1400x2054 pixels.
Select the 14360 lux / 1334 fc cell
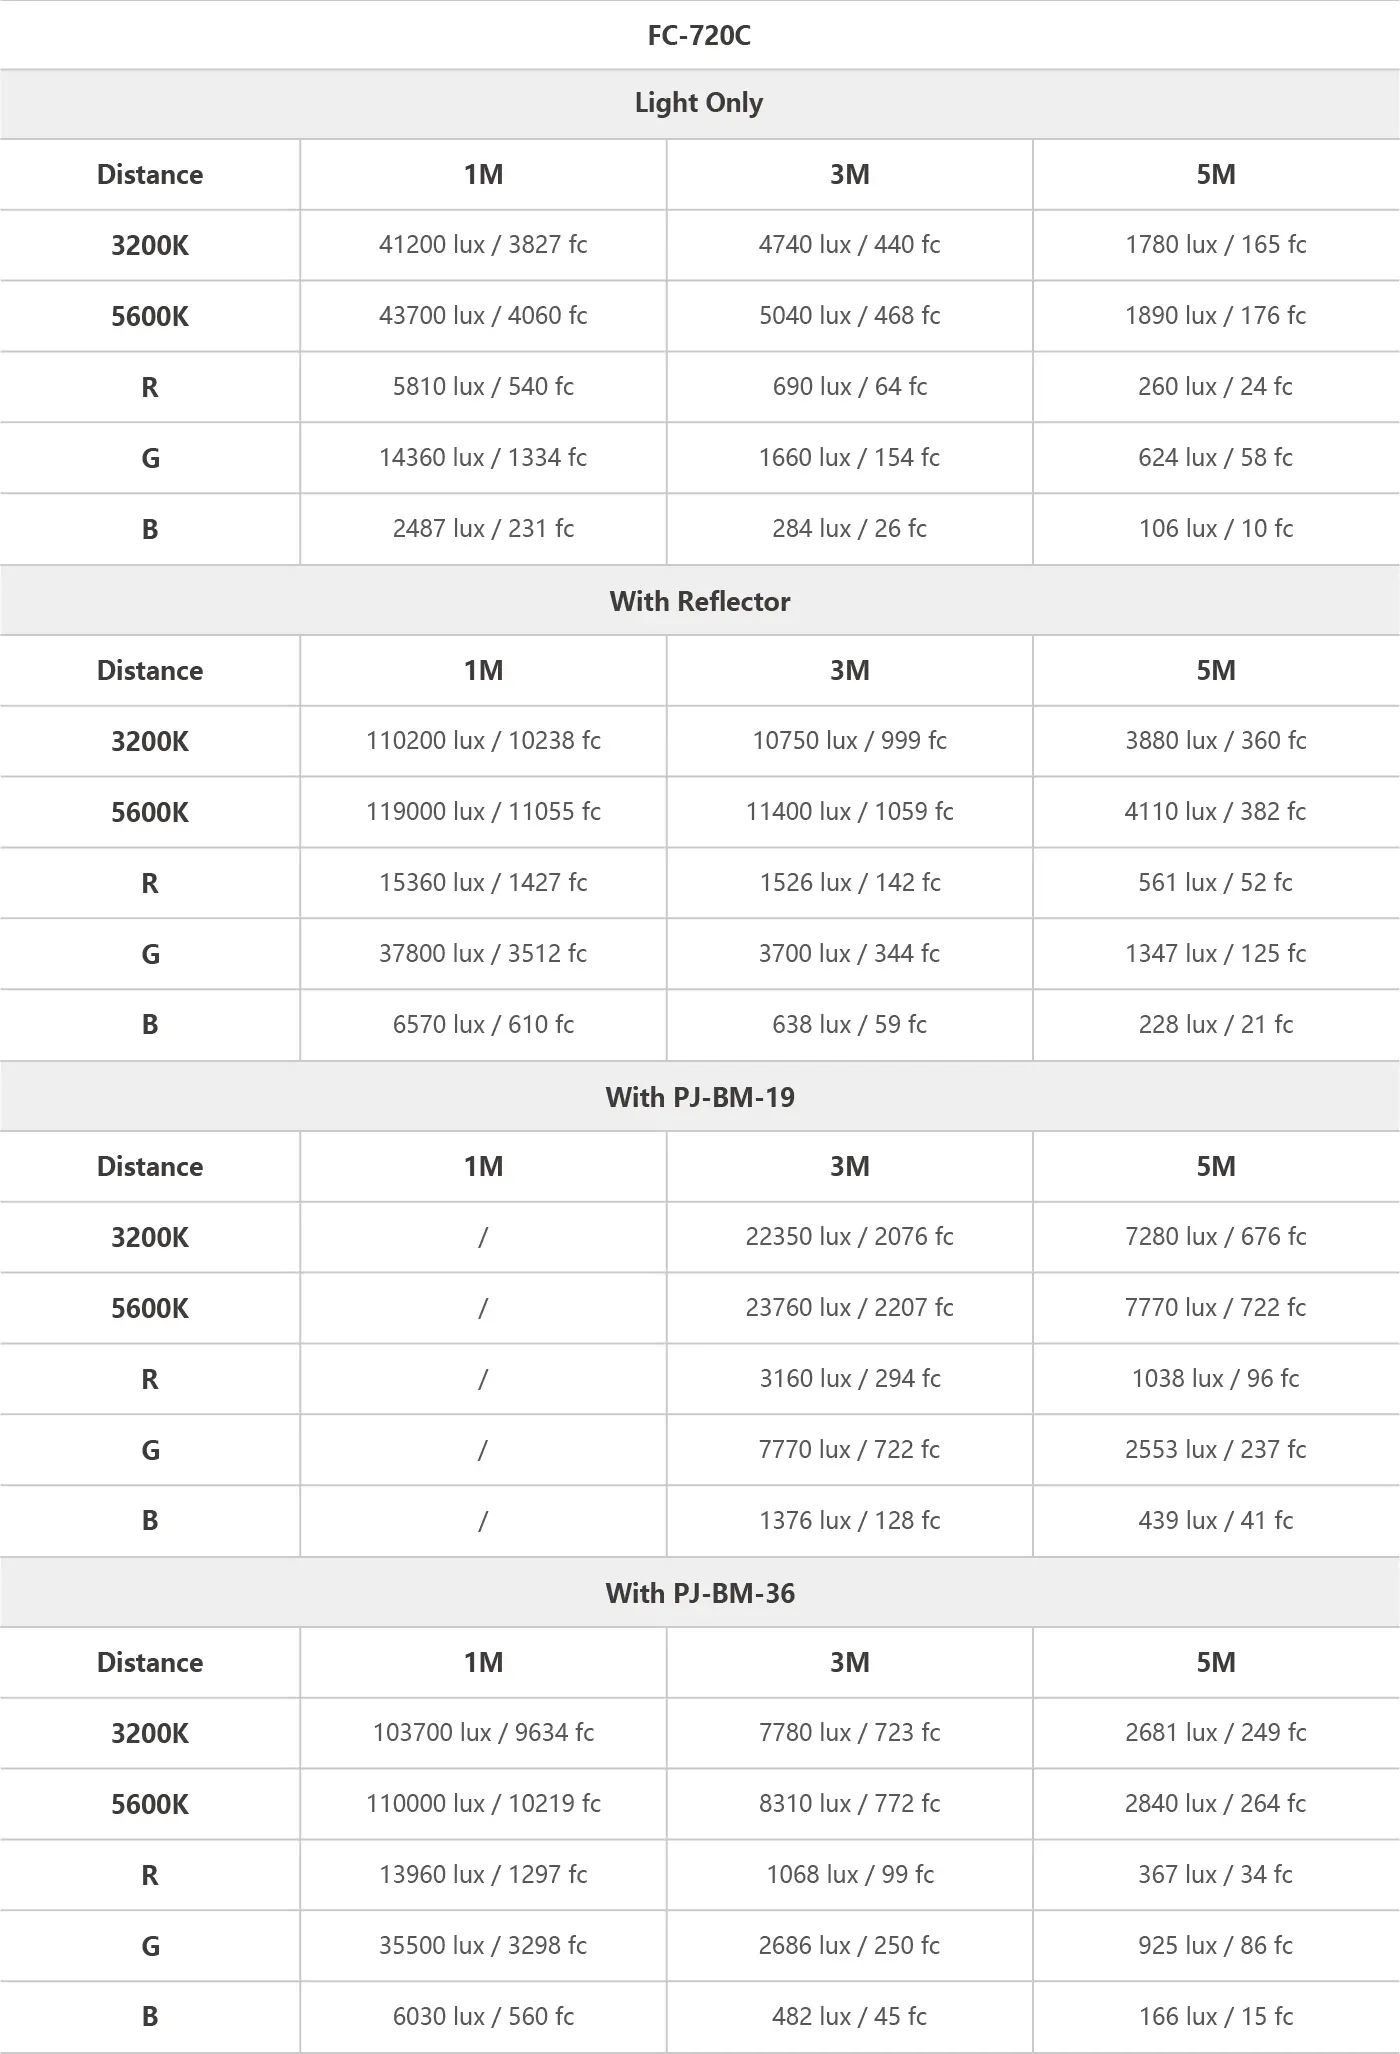[x=483, y=458]
